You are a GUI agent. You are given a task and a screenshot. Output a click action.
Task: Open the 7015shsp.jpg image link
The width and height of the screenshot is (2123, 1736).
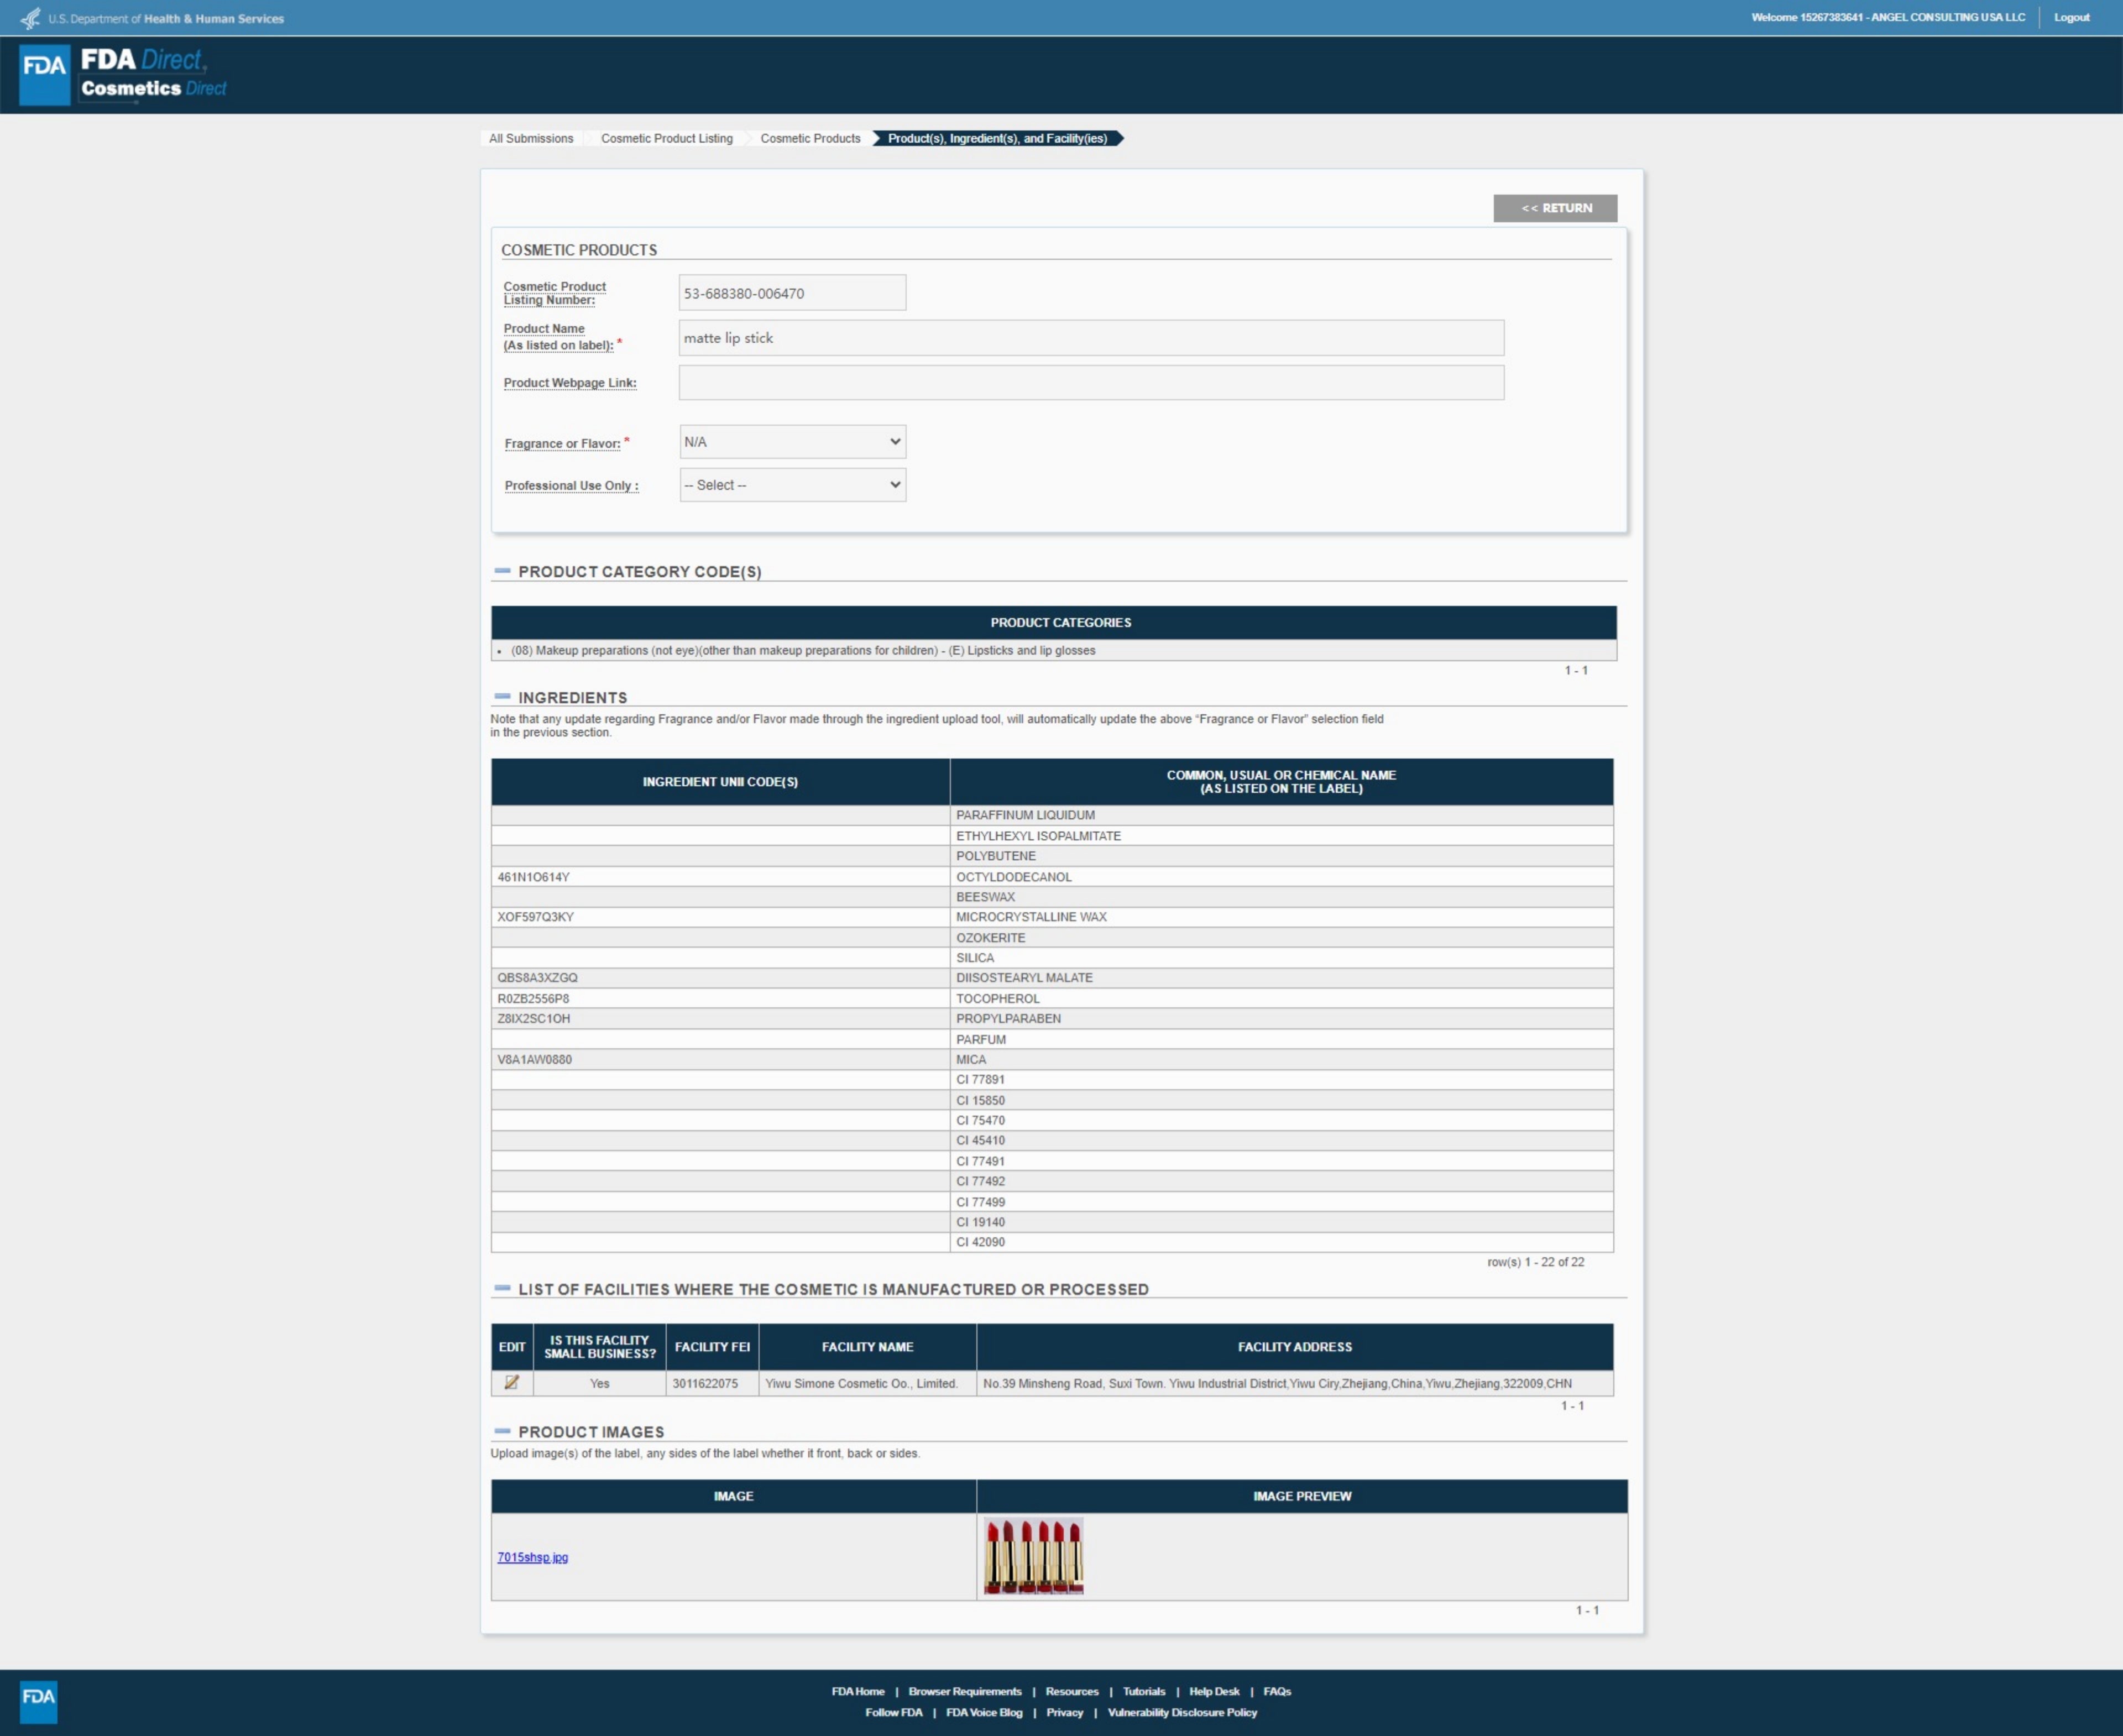point(532,1557)
